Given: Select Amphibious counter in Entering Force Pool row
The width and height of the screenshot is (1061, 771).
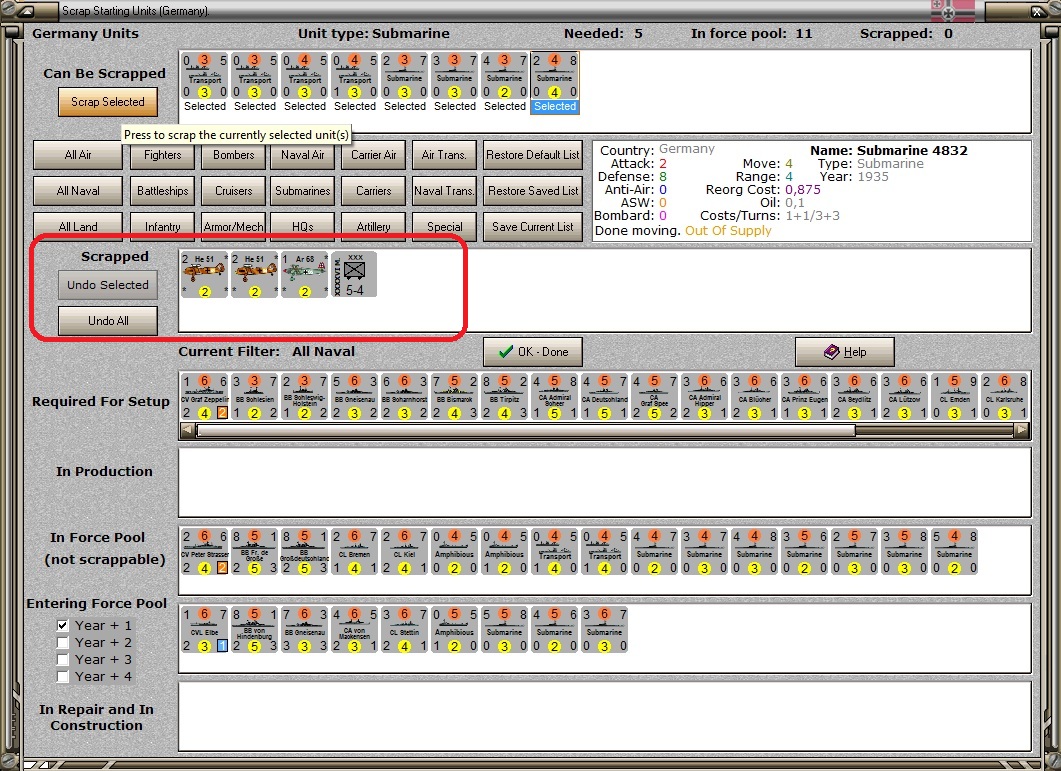Looking at the screenshot, I should [x=455, y=630].
